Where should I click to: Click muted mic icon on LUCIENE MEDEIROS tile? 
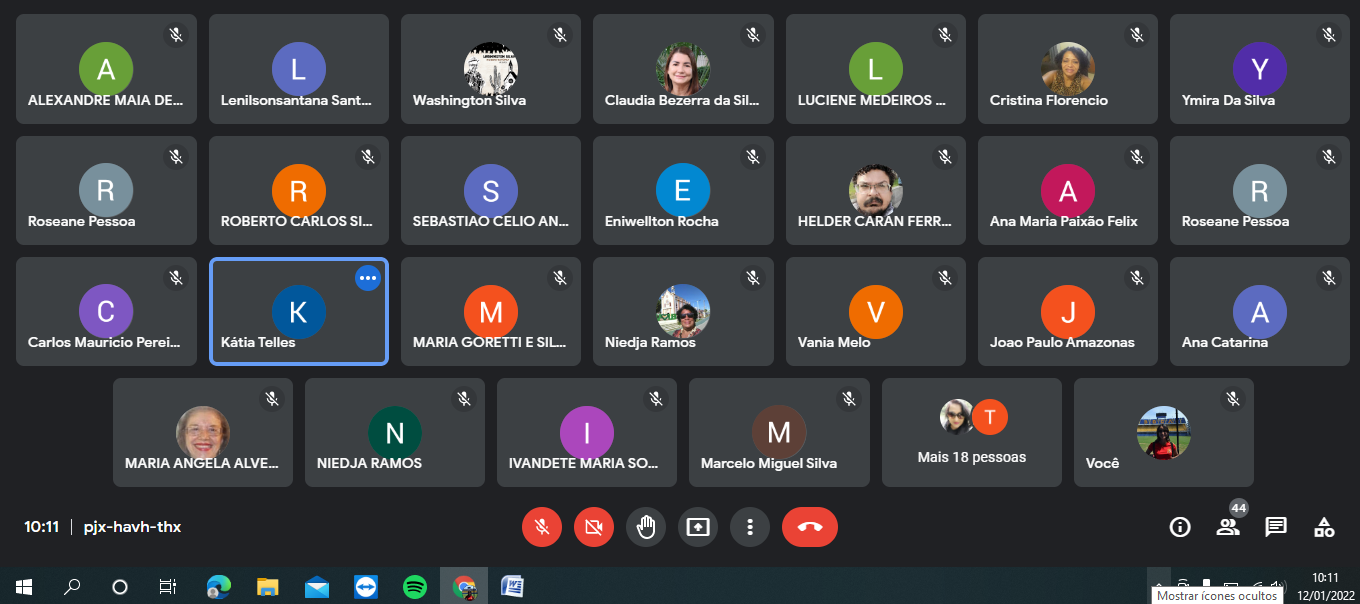pyautogui.click(x=945, y=35)
